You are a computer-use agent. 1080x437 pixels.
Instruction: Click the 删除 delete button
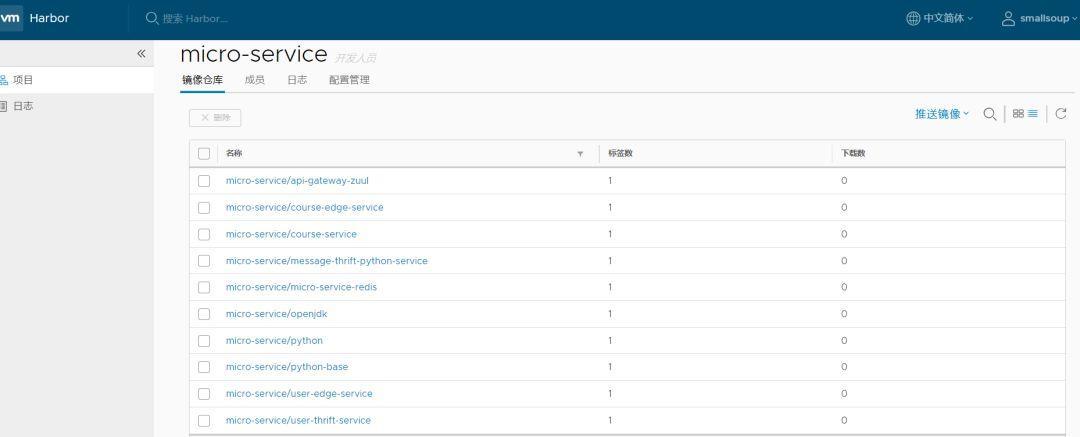tap(215, 118)
